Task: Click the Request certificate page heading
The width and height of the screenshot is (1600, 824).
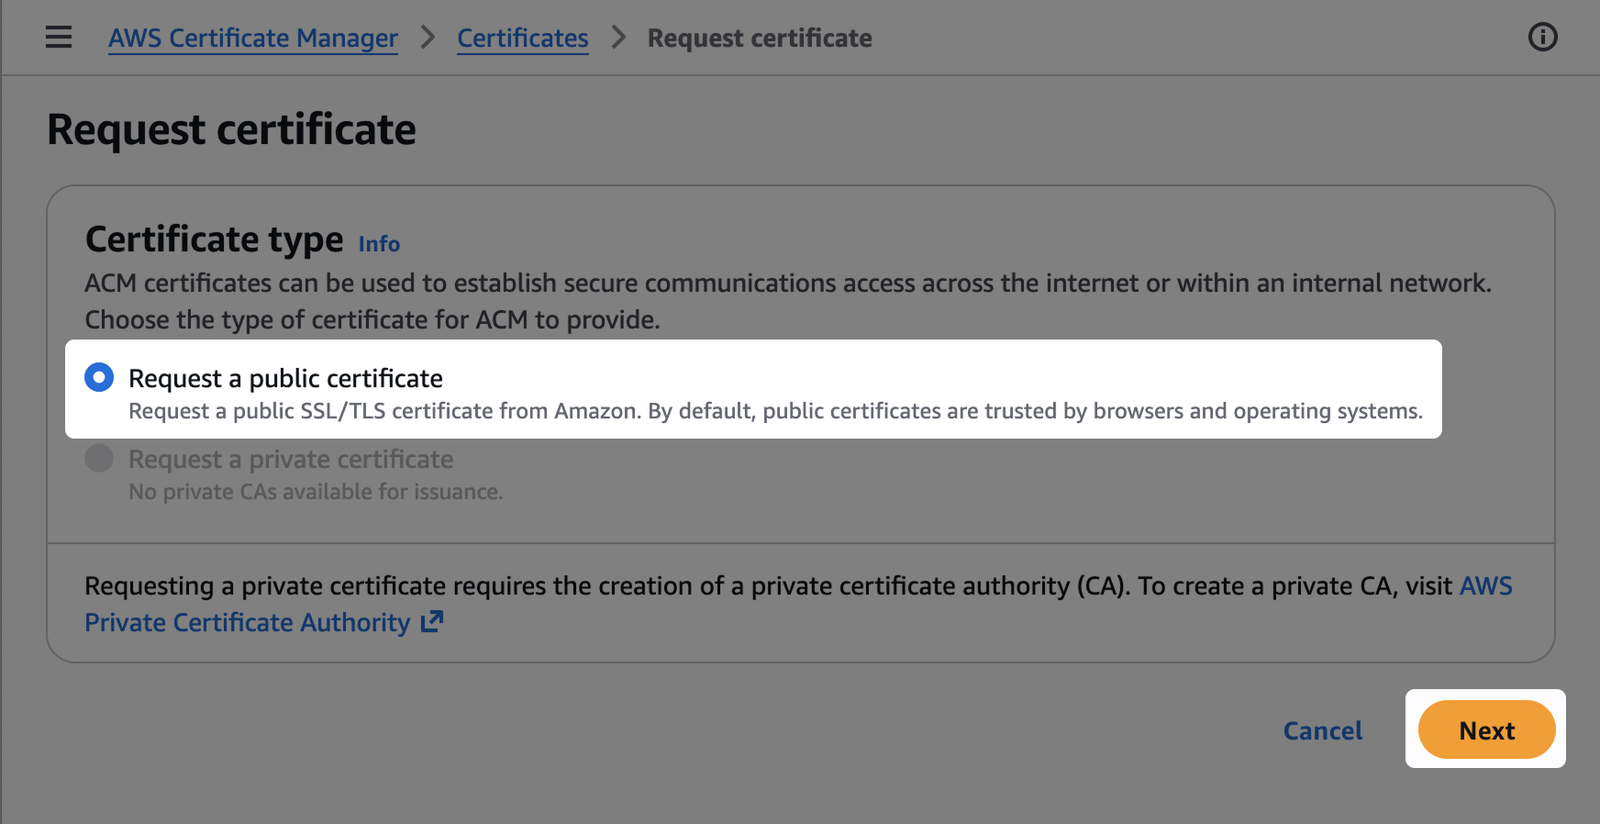Action: point(231,130)
